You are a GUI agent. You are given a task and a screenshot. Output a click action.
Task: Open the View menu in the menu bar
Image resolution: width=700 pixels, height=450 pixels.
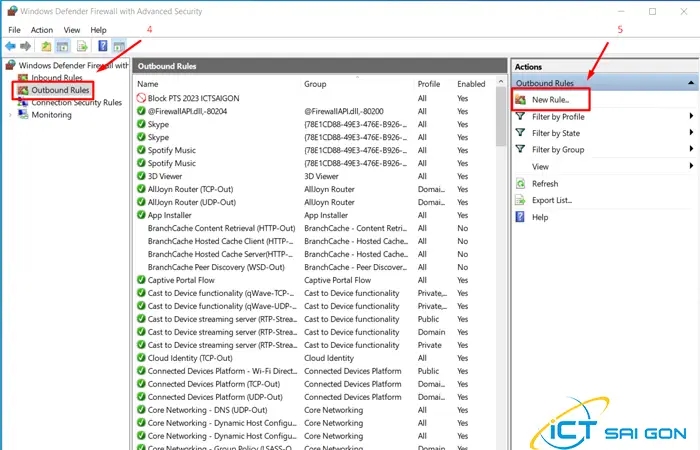tap(71, 30)
